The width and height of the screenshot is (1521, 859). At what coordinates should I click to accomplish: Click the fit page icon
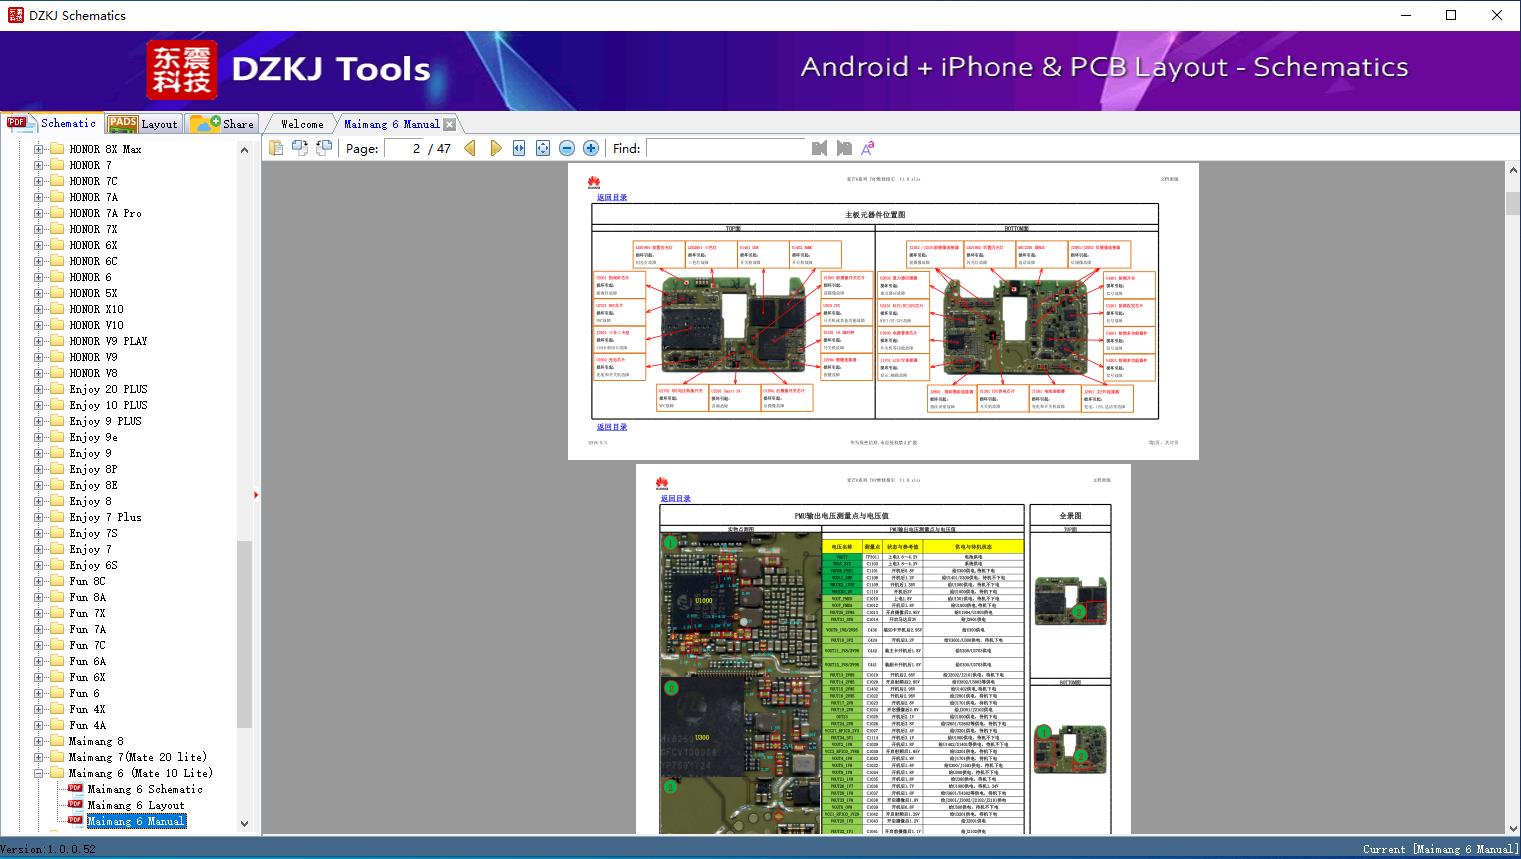[x=543, y=148]
